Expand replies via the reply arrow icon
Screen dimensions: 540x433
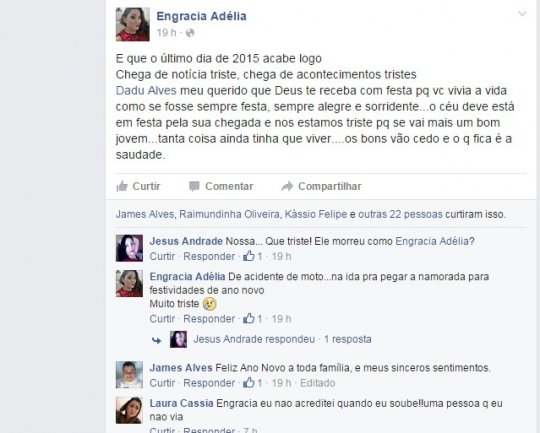click(x=157, y=340)
